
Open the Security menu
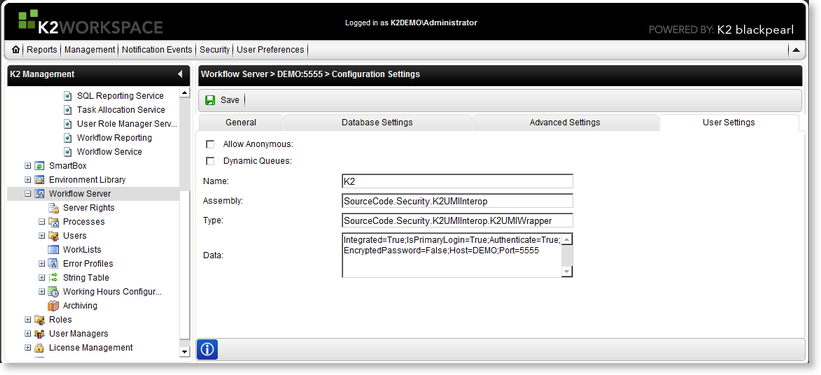click(215, 50)
